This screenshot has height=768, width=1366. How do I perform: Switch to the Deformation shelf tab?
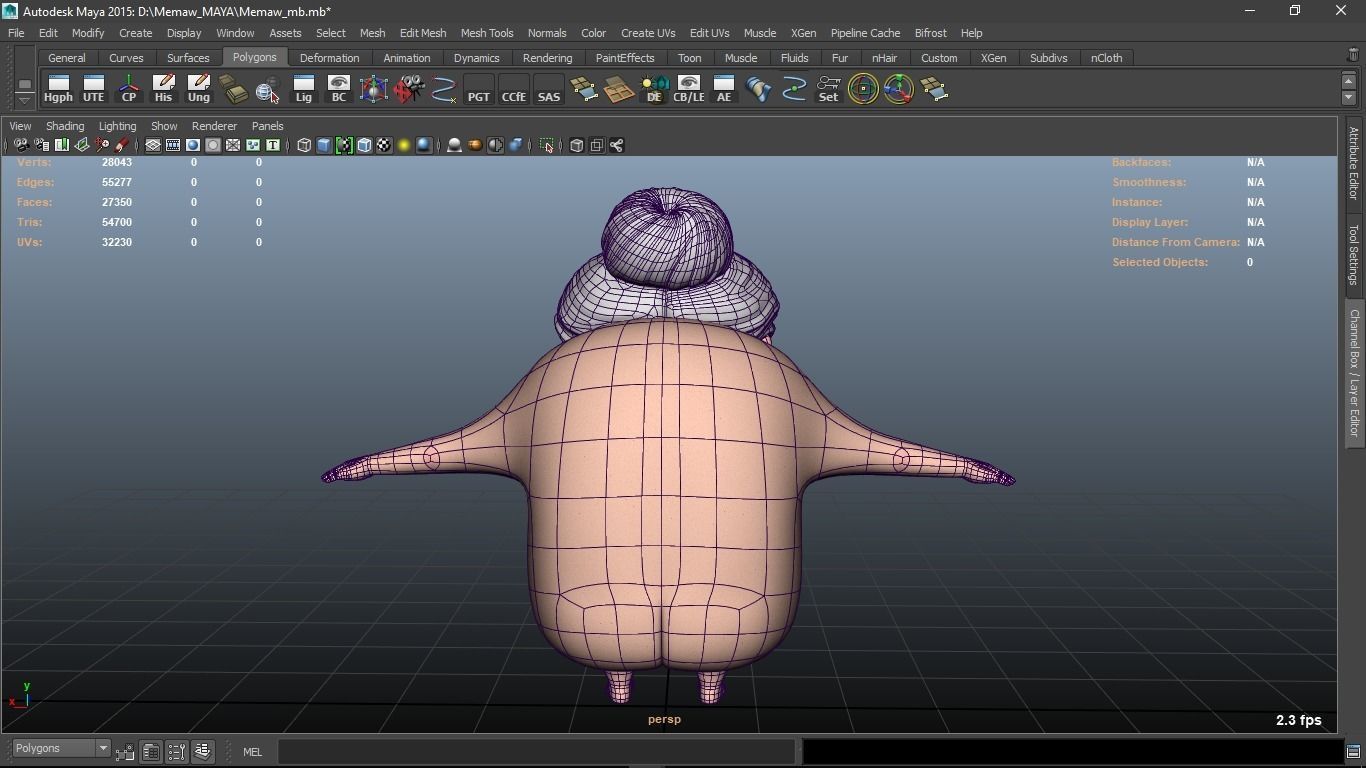329,58
